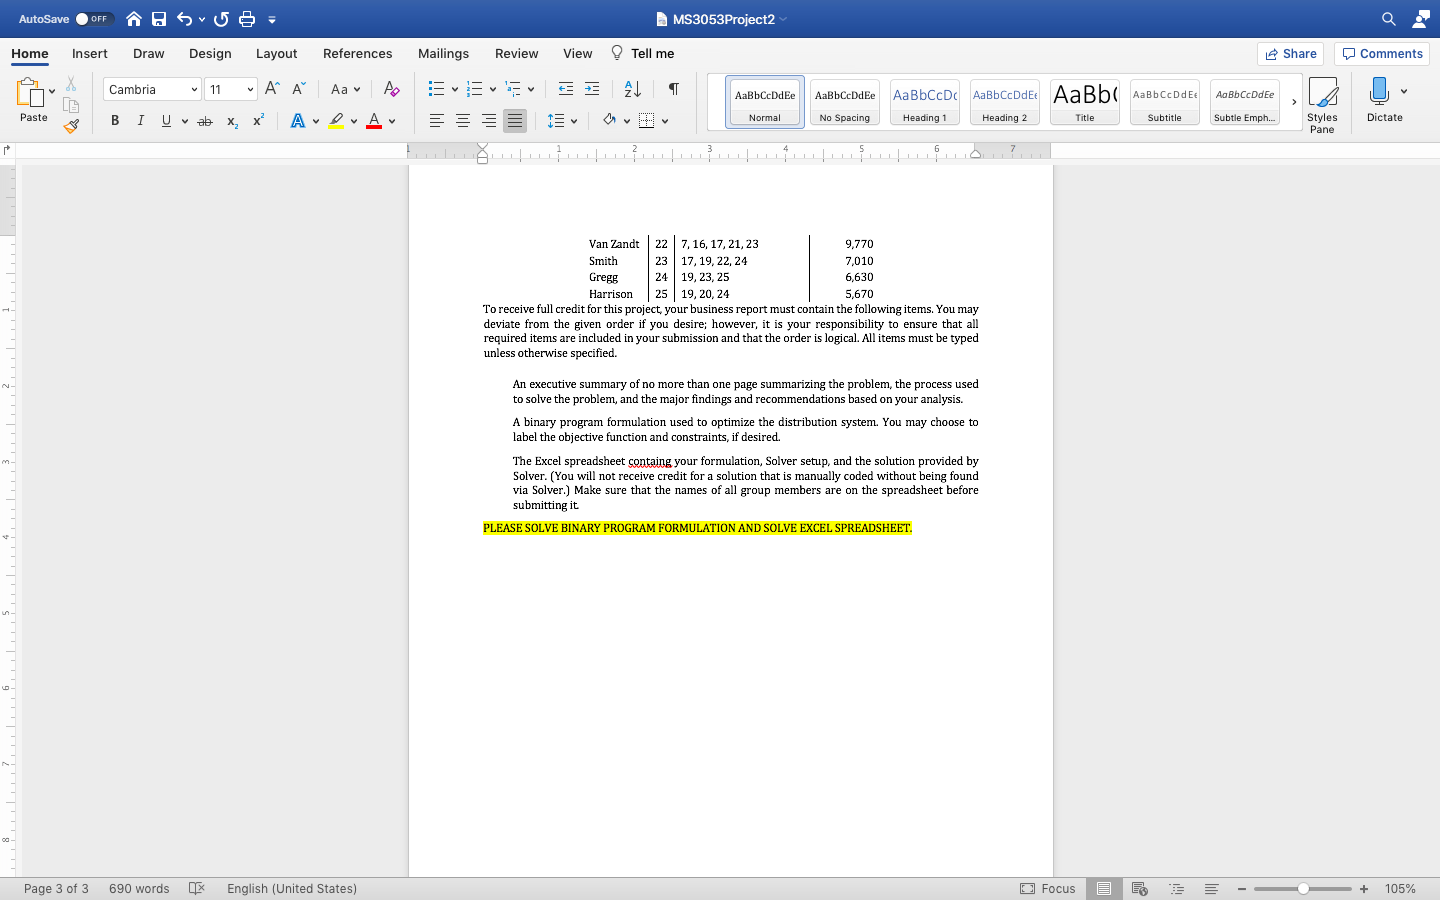The image size is (1440, 900).
Task: Toggle strikethrough formatting
Action: point(205,121)
